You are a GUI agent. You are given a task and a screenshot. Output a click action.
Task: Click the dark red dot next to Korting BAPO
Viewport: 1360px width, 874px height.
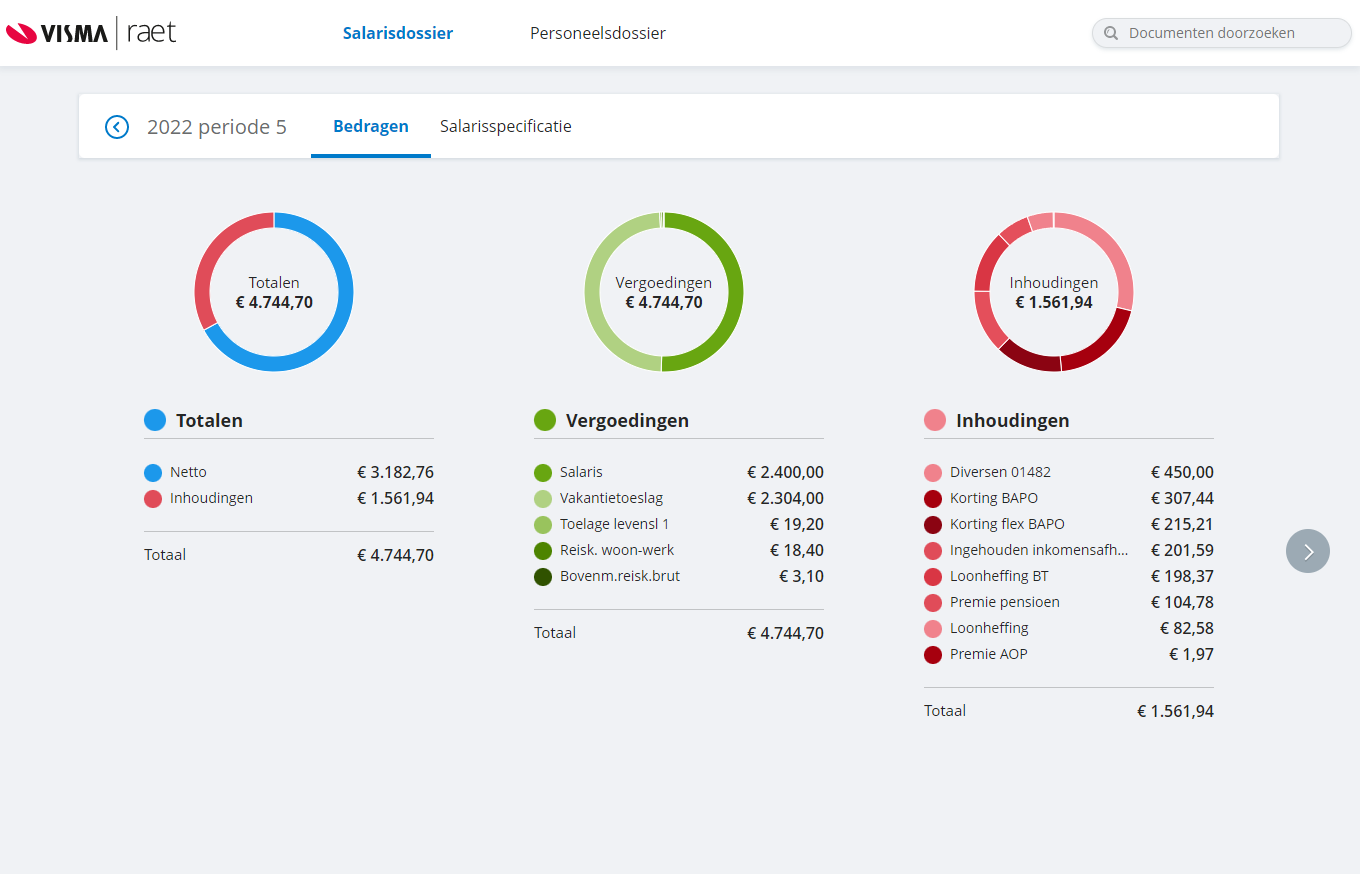click(932, 498)
